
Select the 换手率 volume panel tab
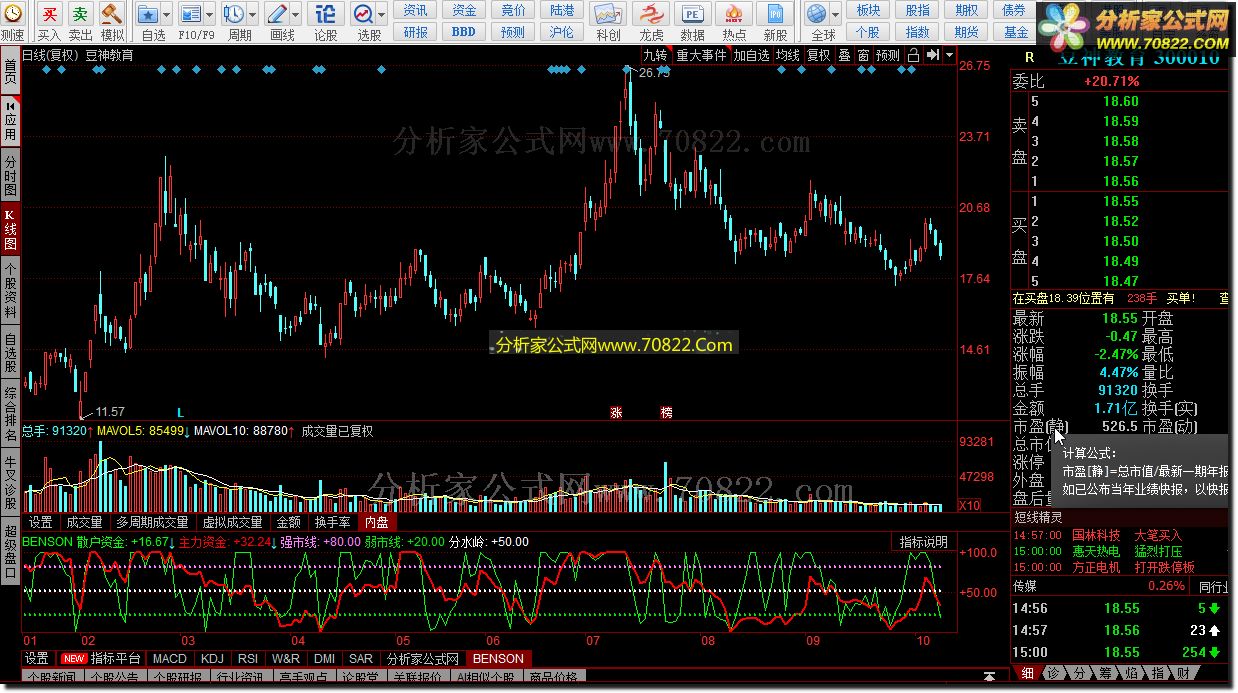point(332,522)
